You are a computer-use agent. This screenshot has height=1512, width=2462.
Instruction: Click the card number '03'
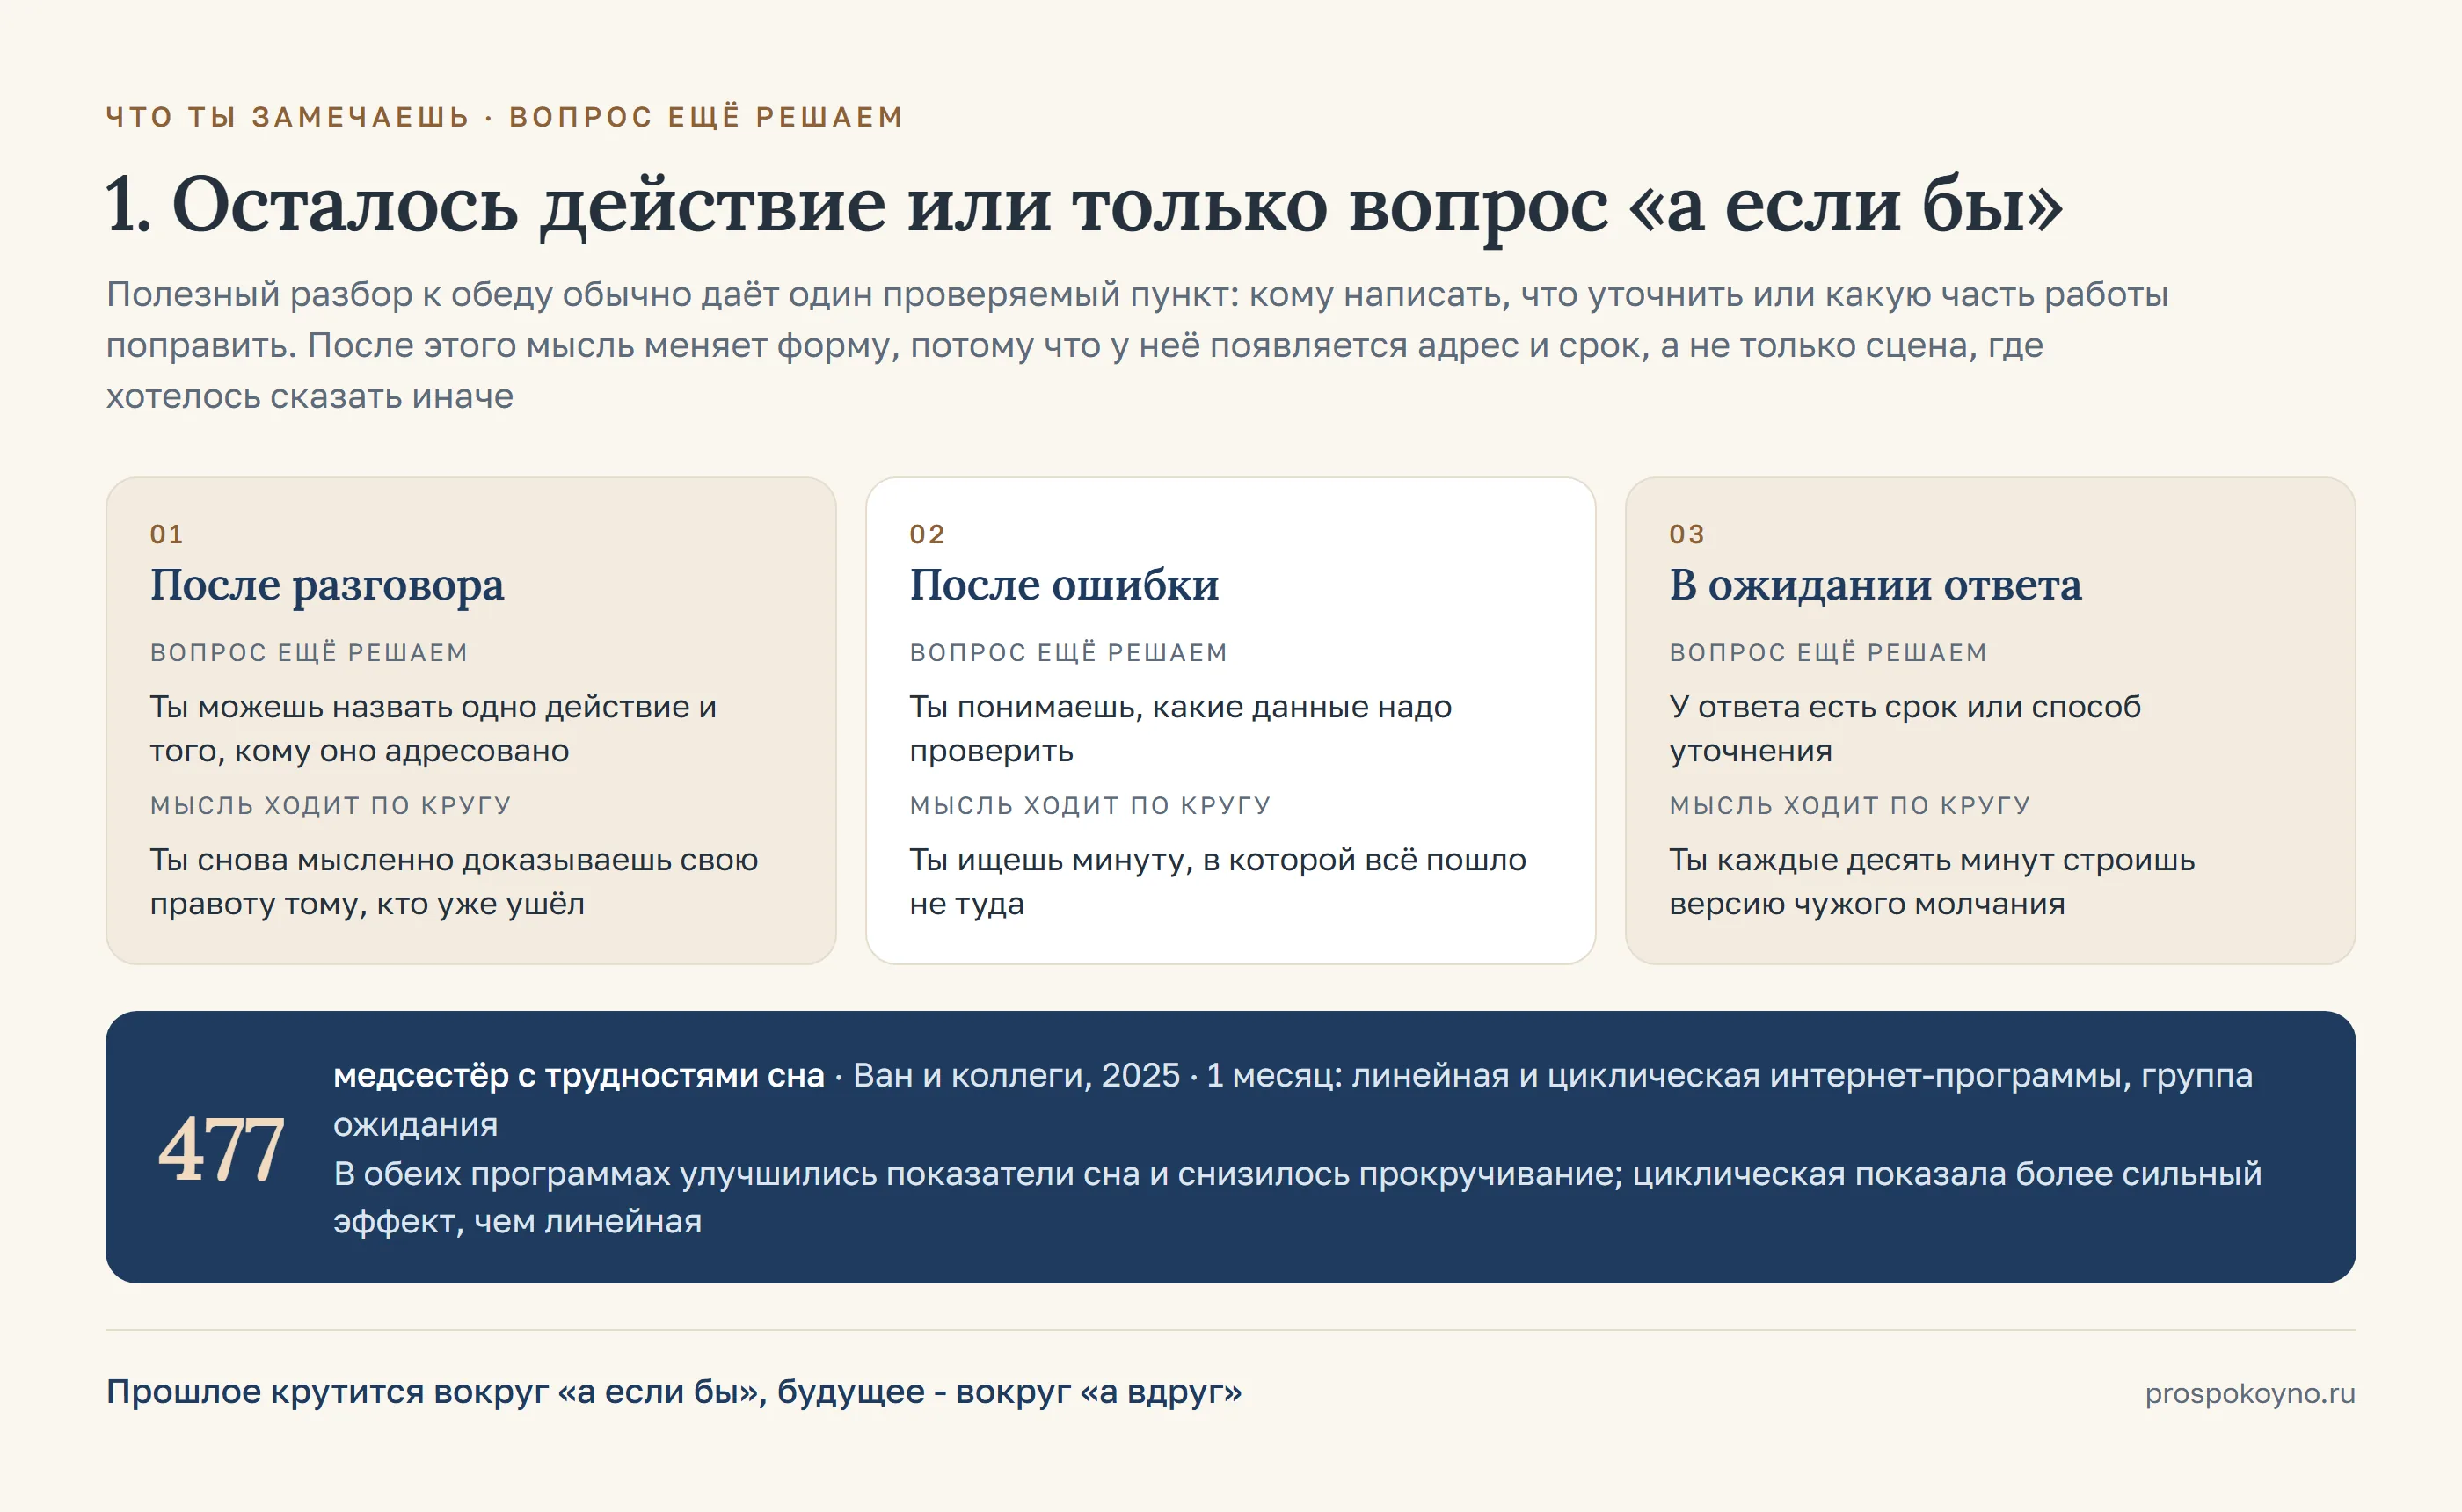tap(1687, 534)
